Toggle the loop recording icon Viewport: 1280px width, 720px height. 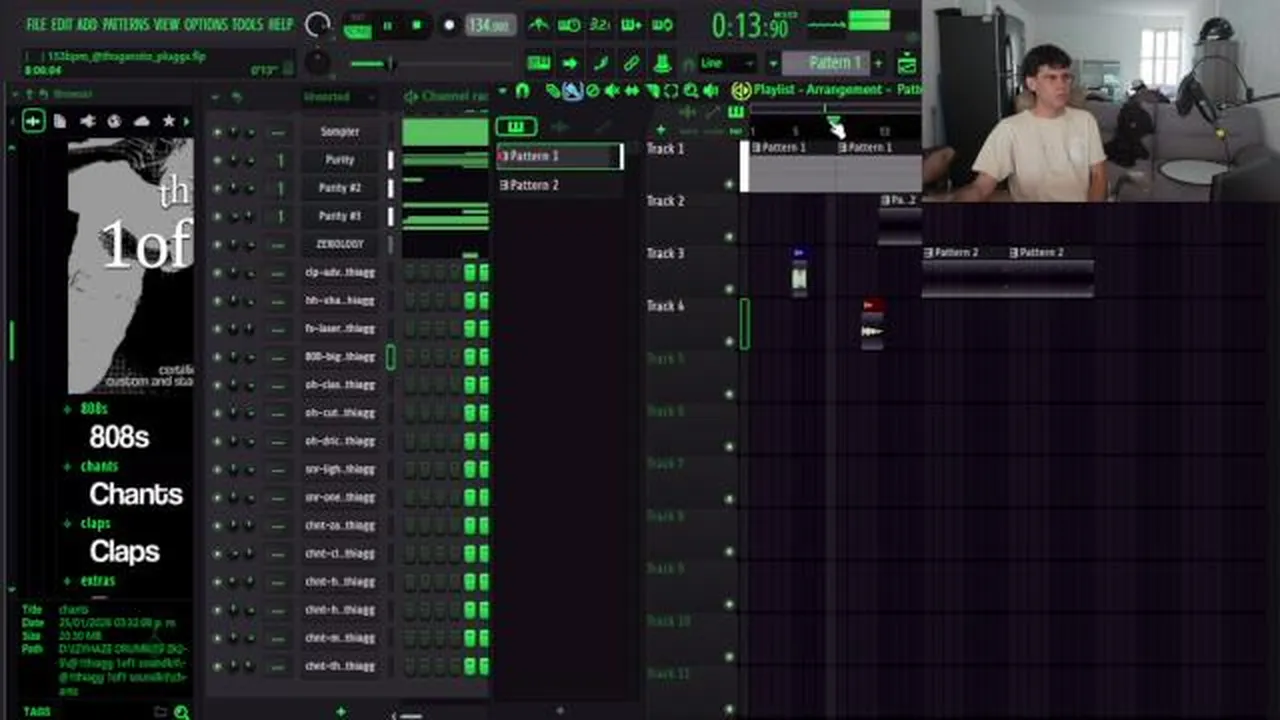pyautogui.click(x=662, y=25)
